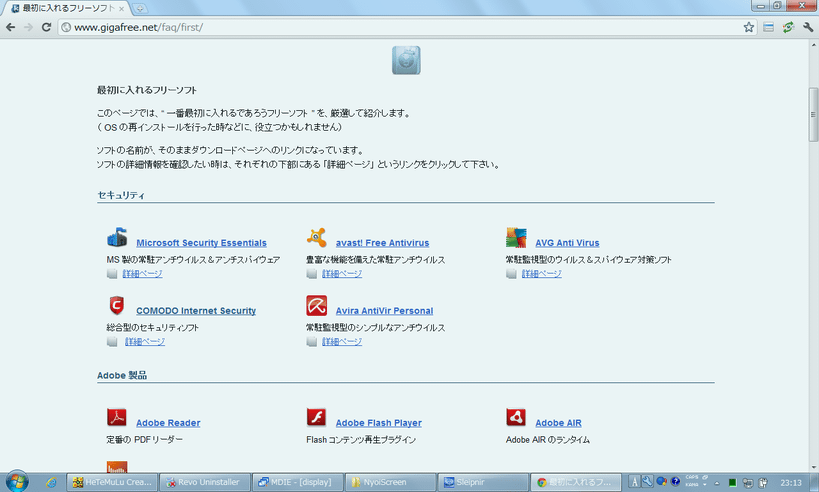Click the page icon under the COMODO description

pyautogui.click(x=112, y=342)
